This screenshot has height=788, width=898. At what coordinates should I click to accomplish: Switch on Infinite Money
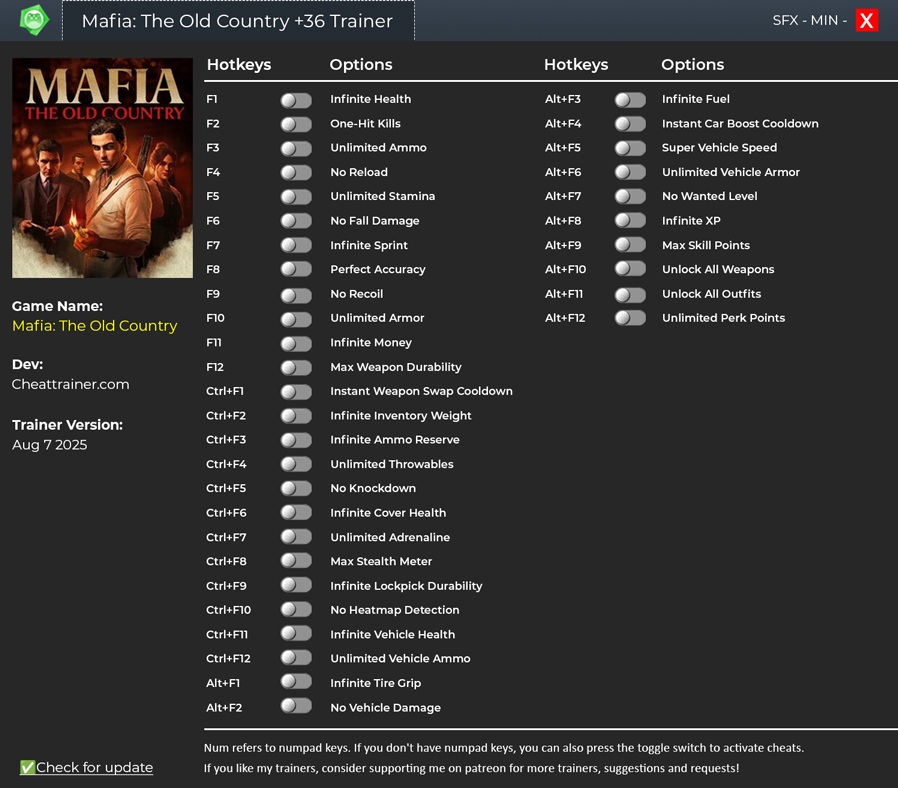click(x=296, y=343)
